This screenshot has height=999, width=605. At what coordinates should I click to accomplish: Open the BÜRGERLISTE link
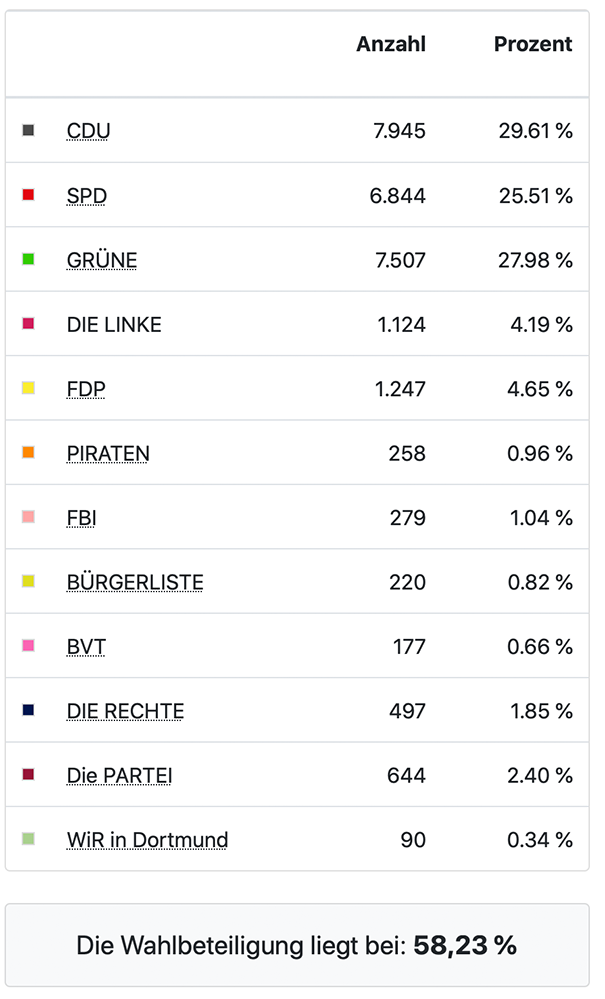point(135,582)
